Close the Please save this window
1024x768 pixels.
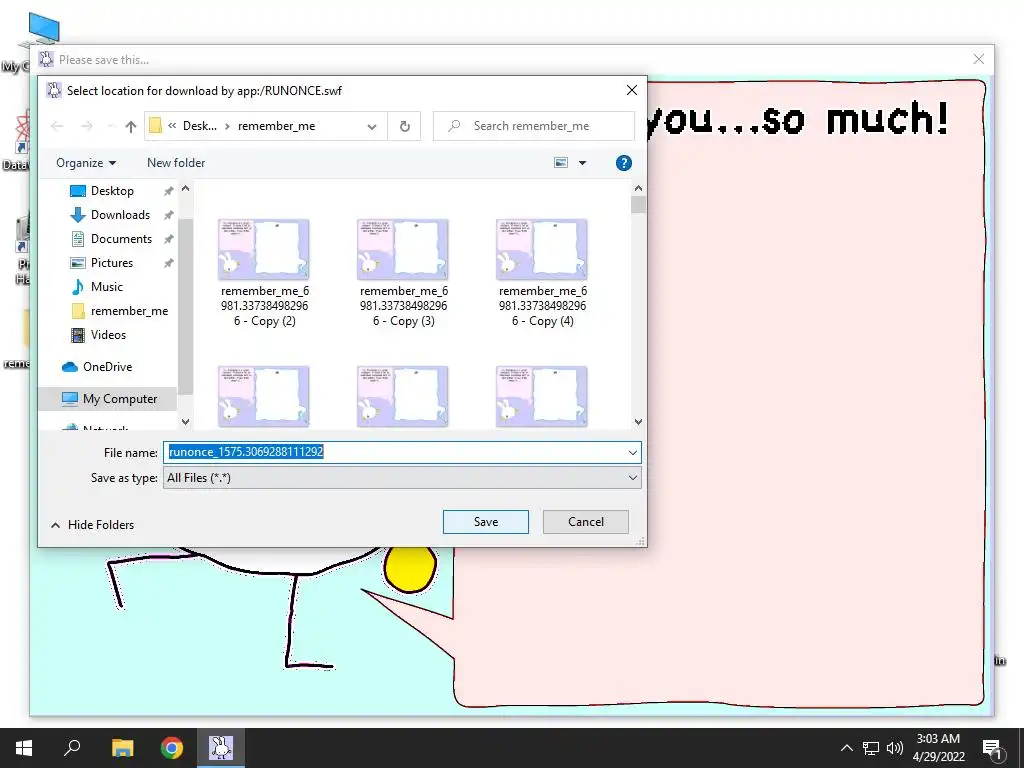pyautogui.click(x=978, y=59)
